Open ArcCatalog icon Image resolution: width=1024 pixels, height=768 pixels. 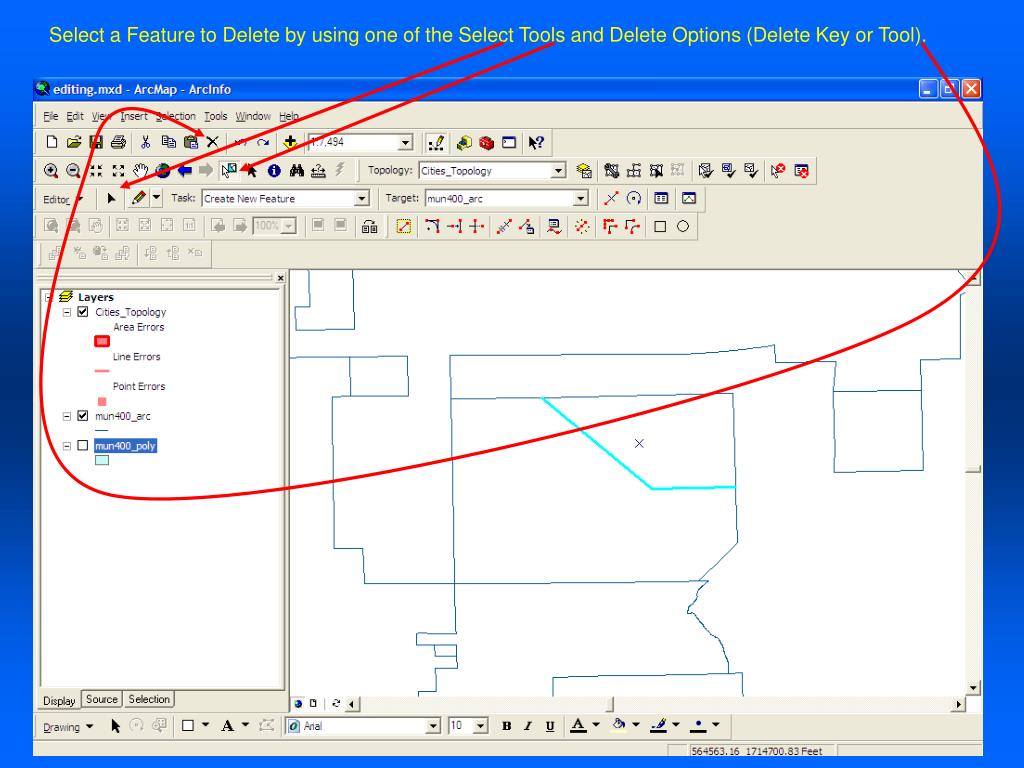click(x=464, y=142)
